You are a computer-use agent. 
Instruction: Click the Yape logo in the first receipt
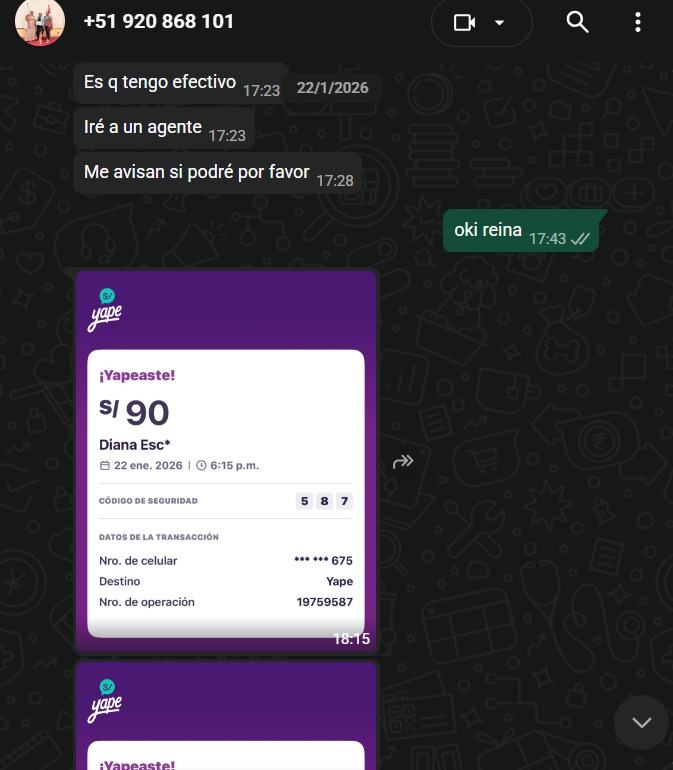pos(106,310)
